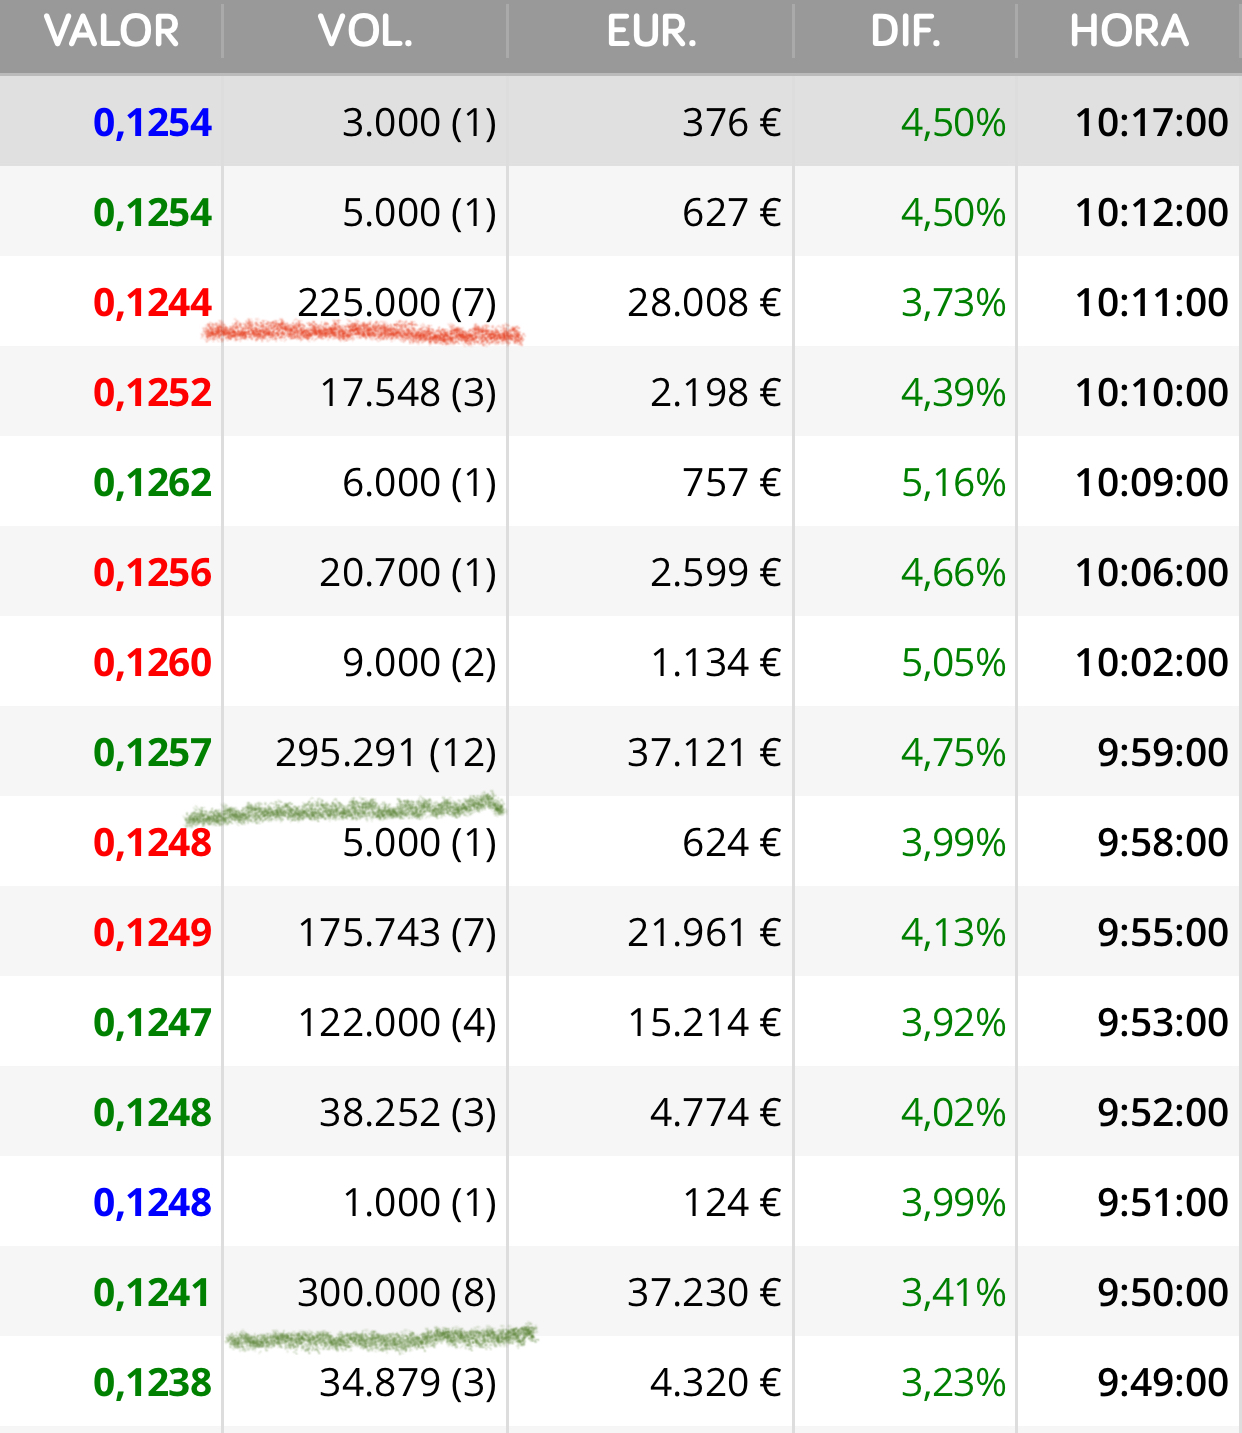This screenshot has height=1433, width=1242.
Task: Click difference 4,66%
Action: coord(953,573)
